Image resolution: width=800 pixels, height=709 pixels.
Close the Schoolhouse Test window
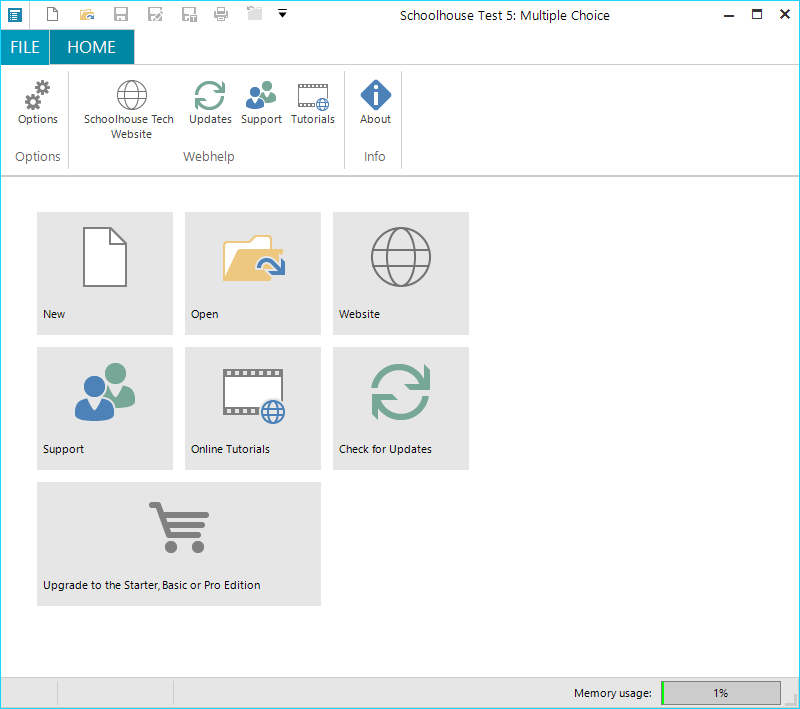pos(785,14)
